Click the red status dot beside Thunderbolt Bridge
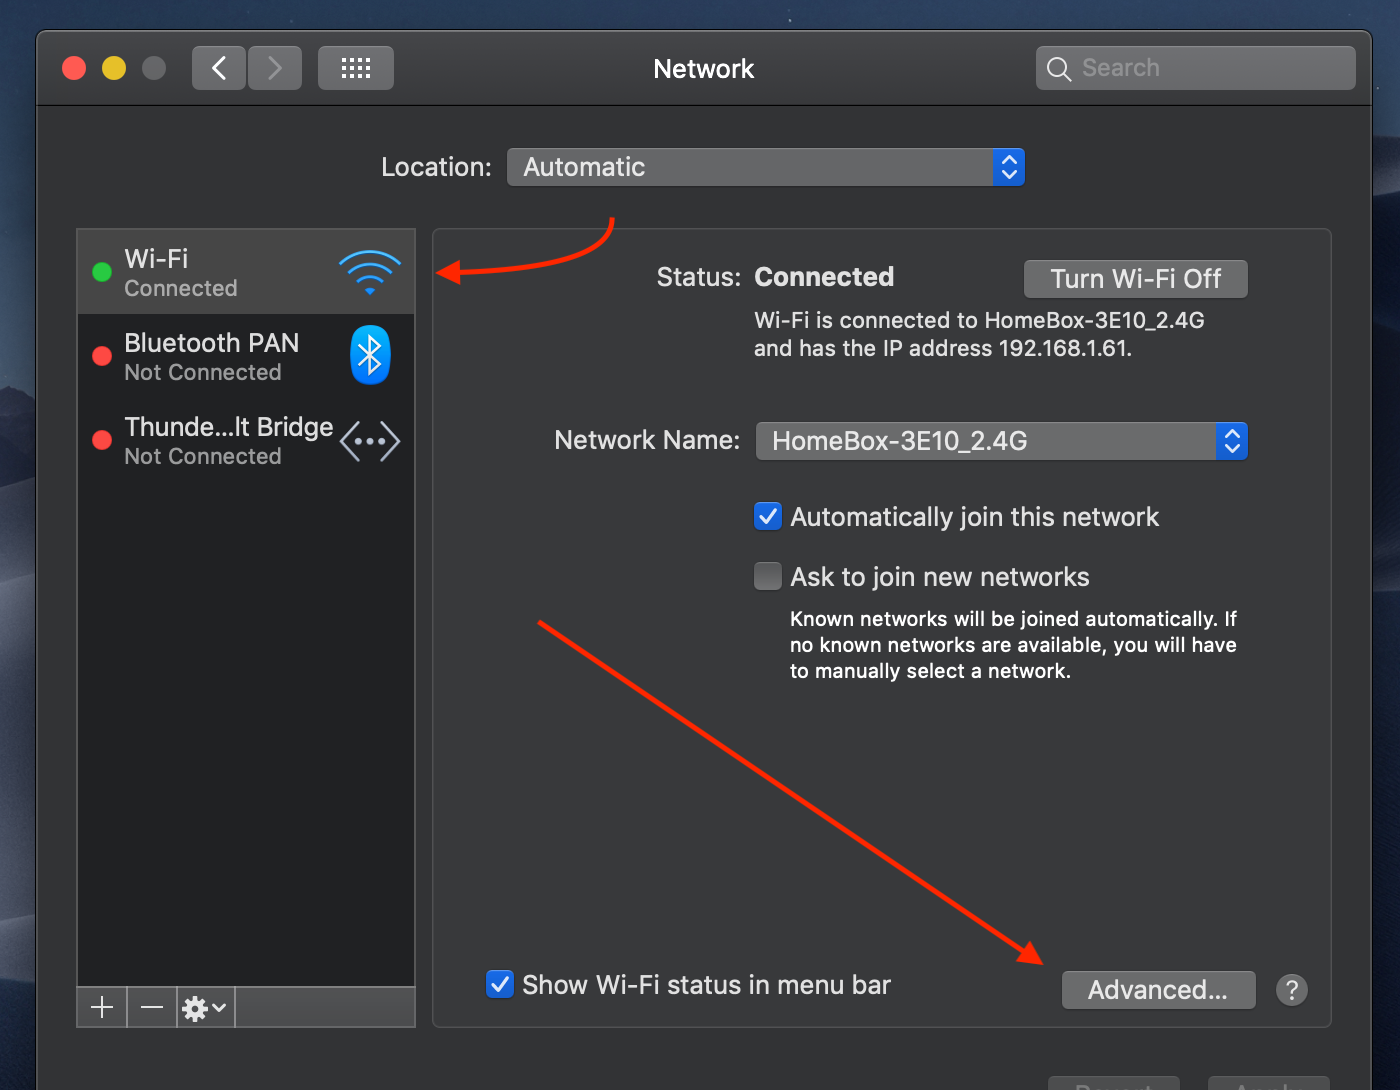 (102, 440)
